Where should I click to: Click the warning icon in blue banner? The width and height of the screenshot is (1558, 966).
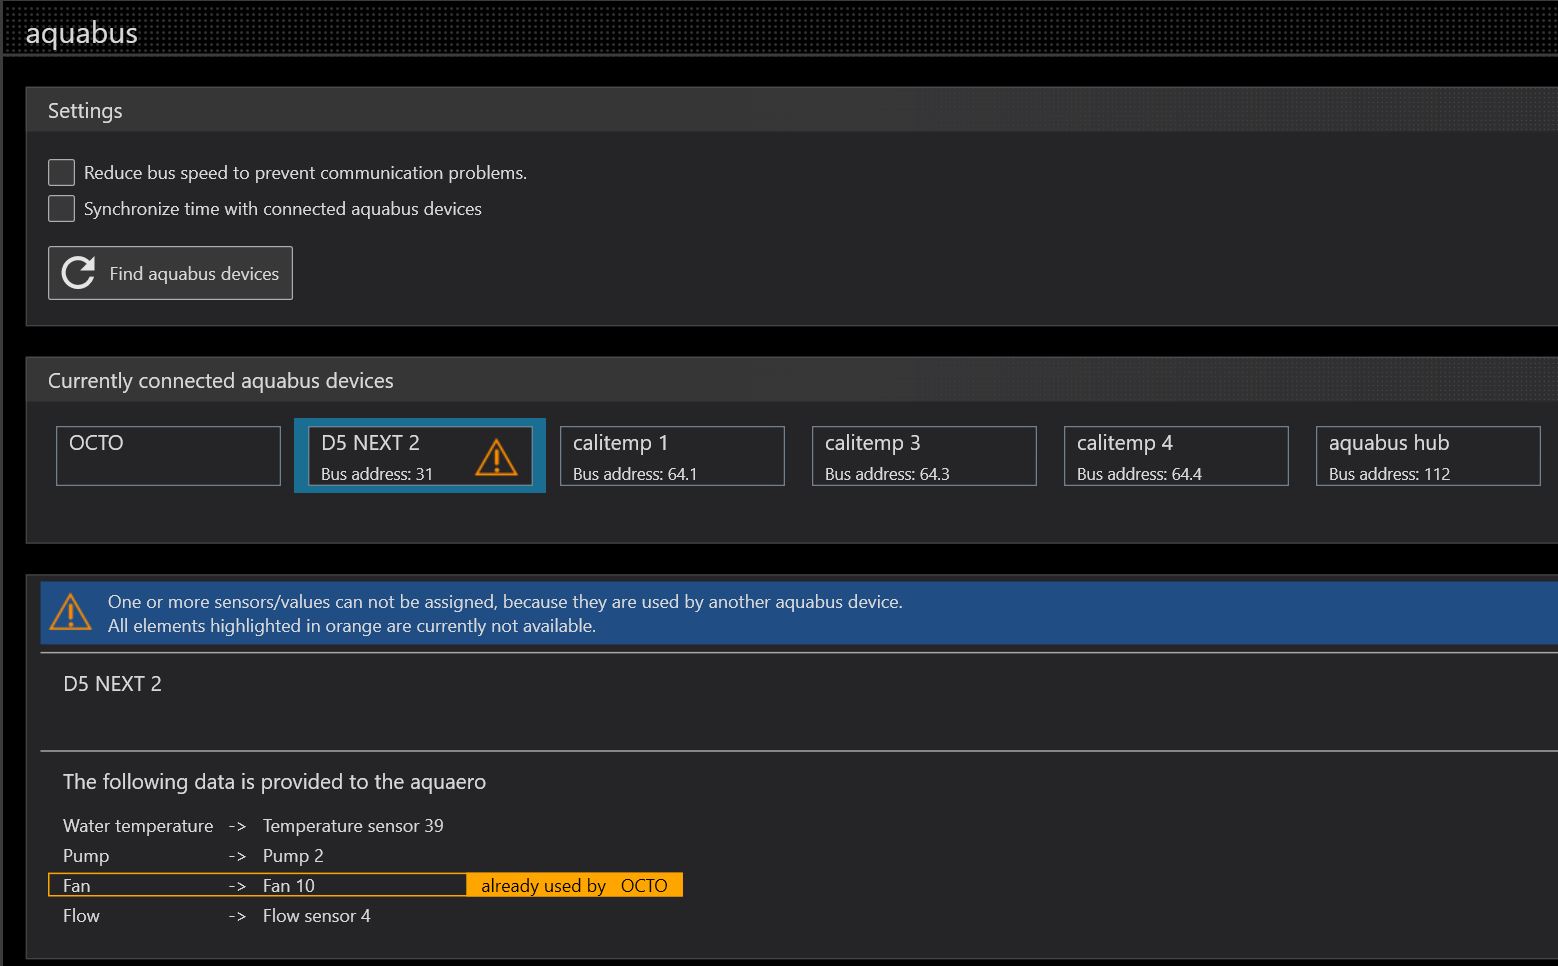(x=70, y=612)
